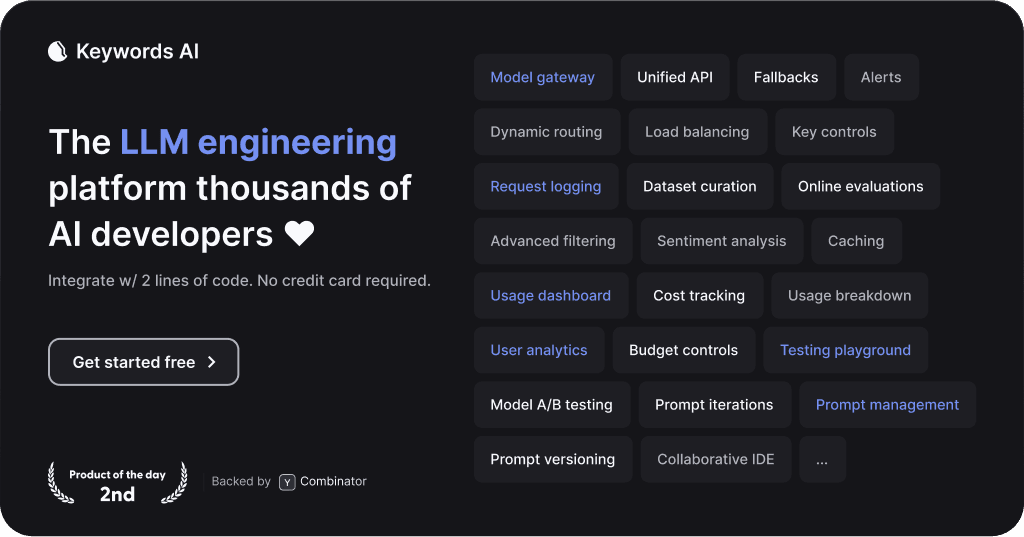1024x537 pixels.
Task: Select the Request logging chip
Action: point(546,187)
